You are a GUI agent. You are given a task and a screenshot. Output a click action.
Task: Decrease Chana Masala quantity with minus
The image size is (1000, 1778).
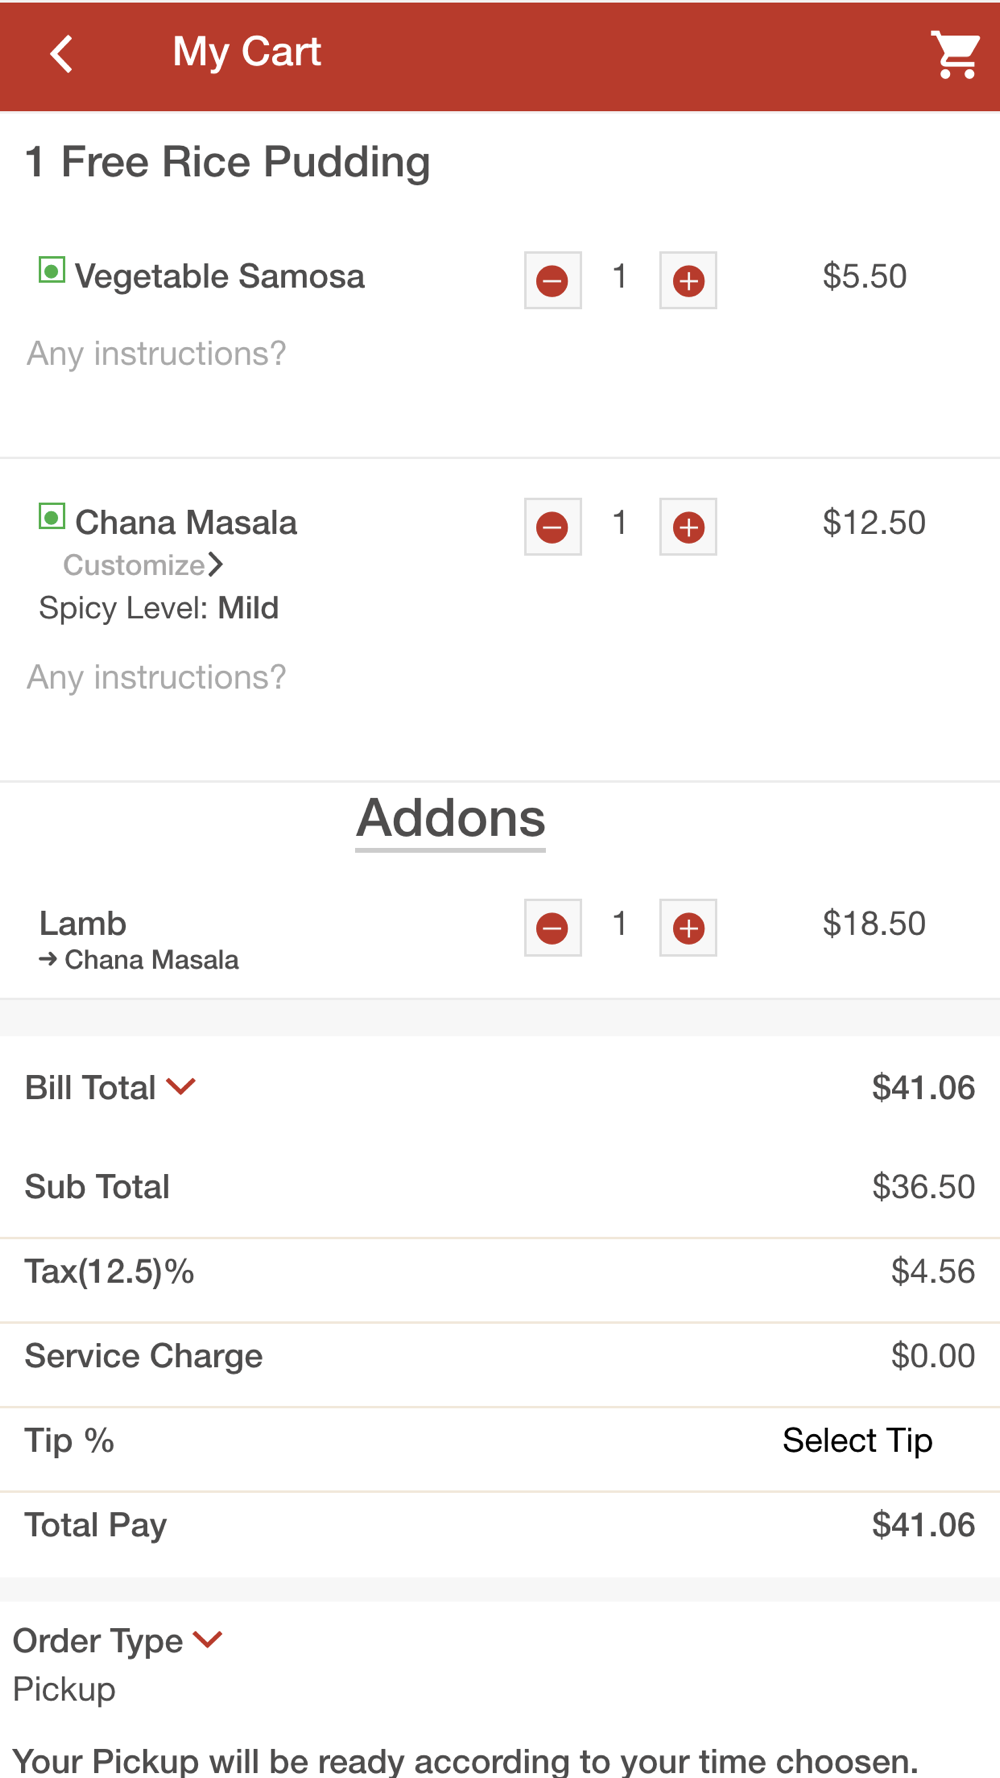point(553,526)
